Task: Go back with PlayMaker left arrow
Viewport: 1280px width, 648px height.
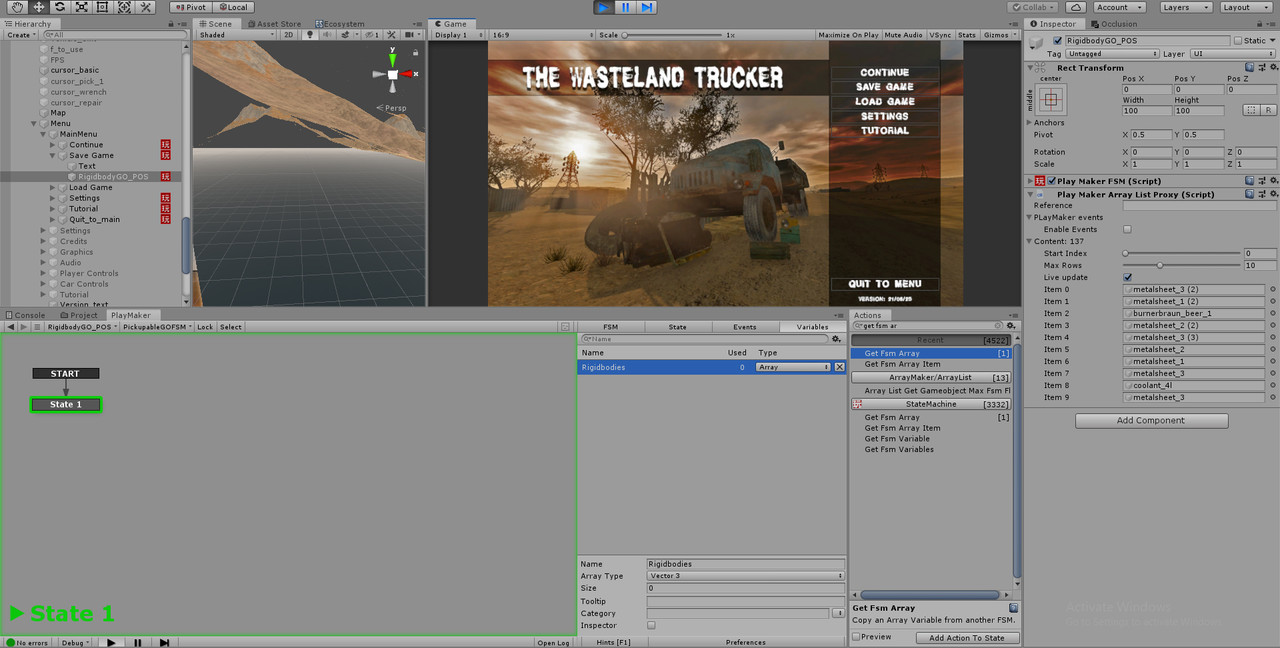Action: pos(10,327)
